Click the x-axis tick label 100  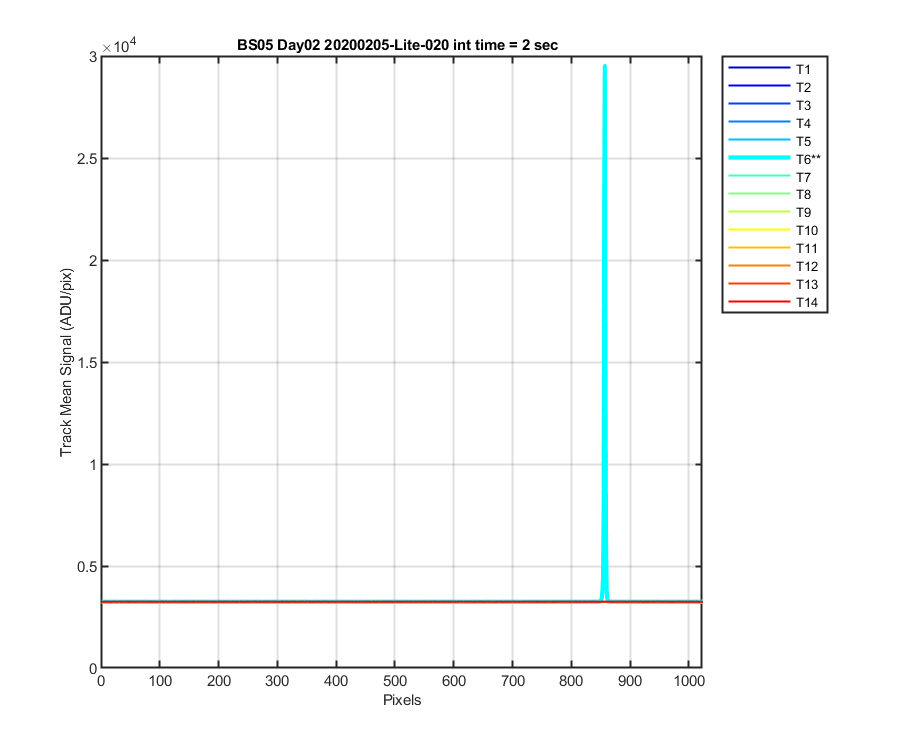[x=160, y=681]
